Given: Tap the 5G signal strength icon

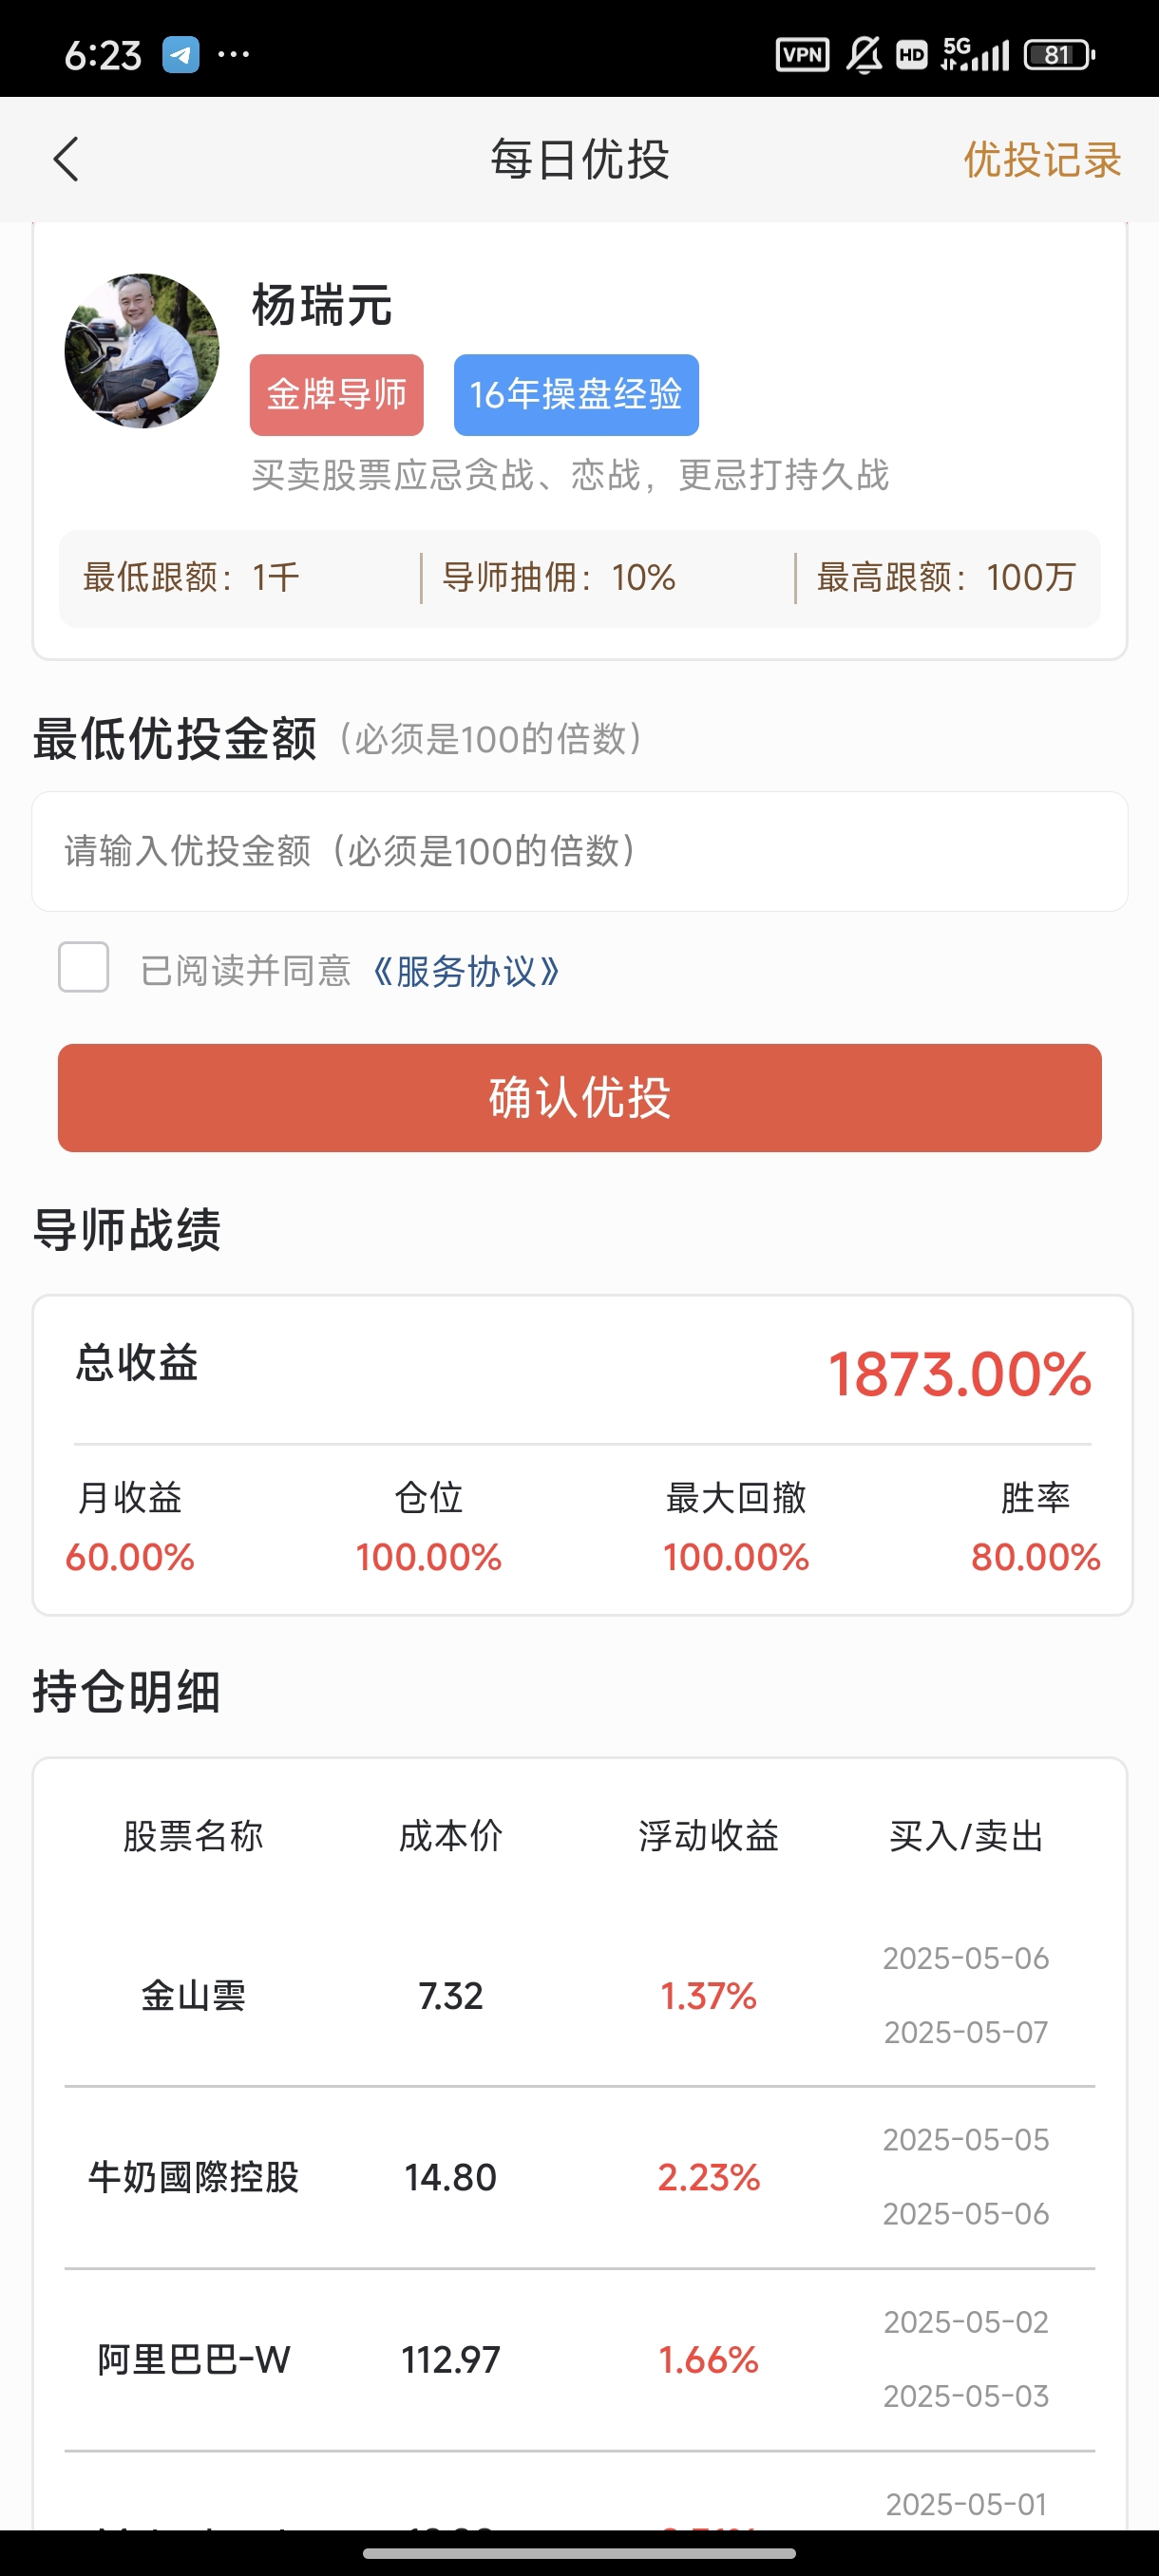Looking at the screenshot, I should point(975,54).
